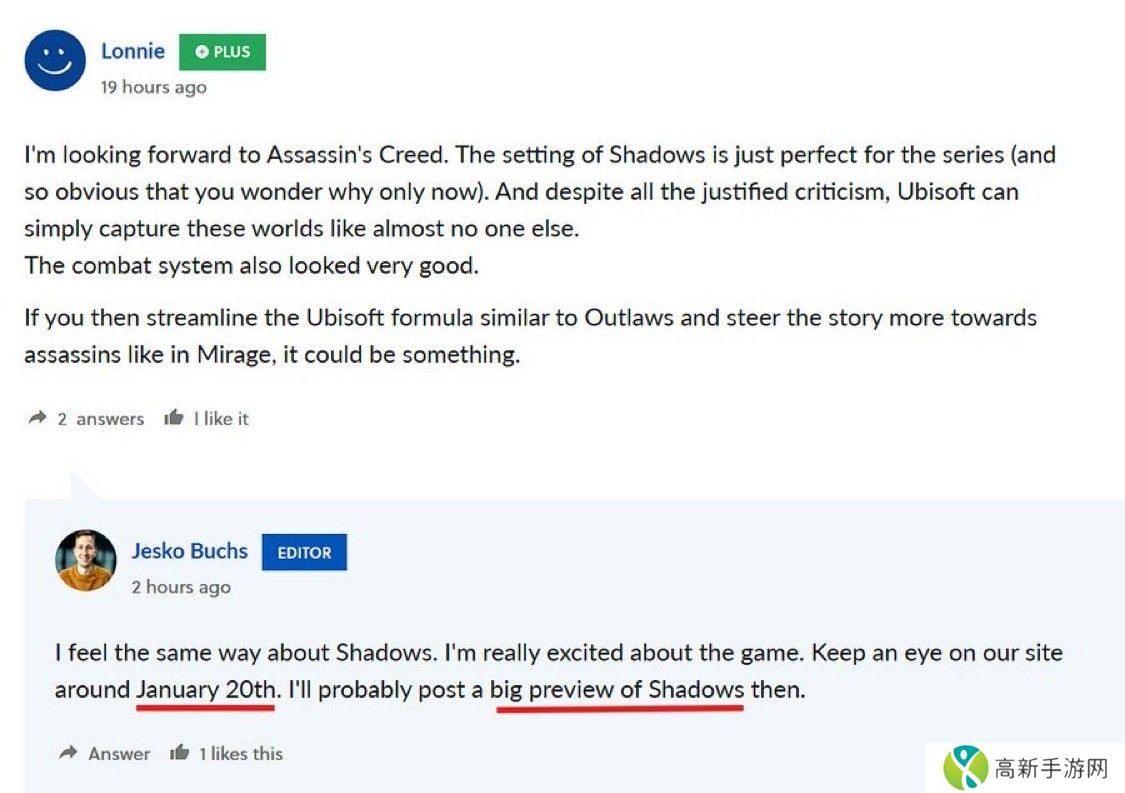Expand the "2 answers" replies

pyautogui.click(x=100, y=419)
